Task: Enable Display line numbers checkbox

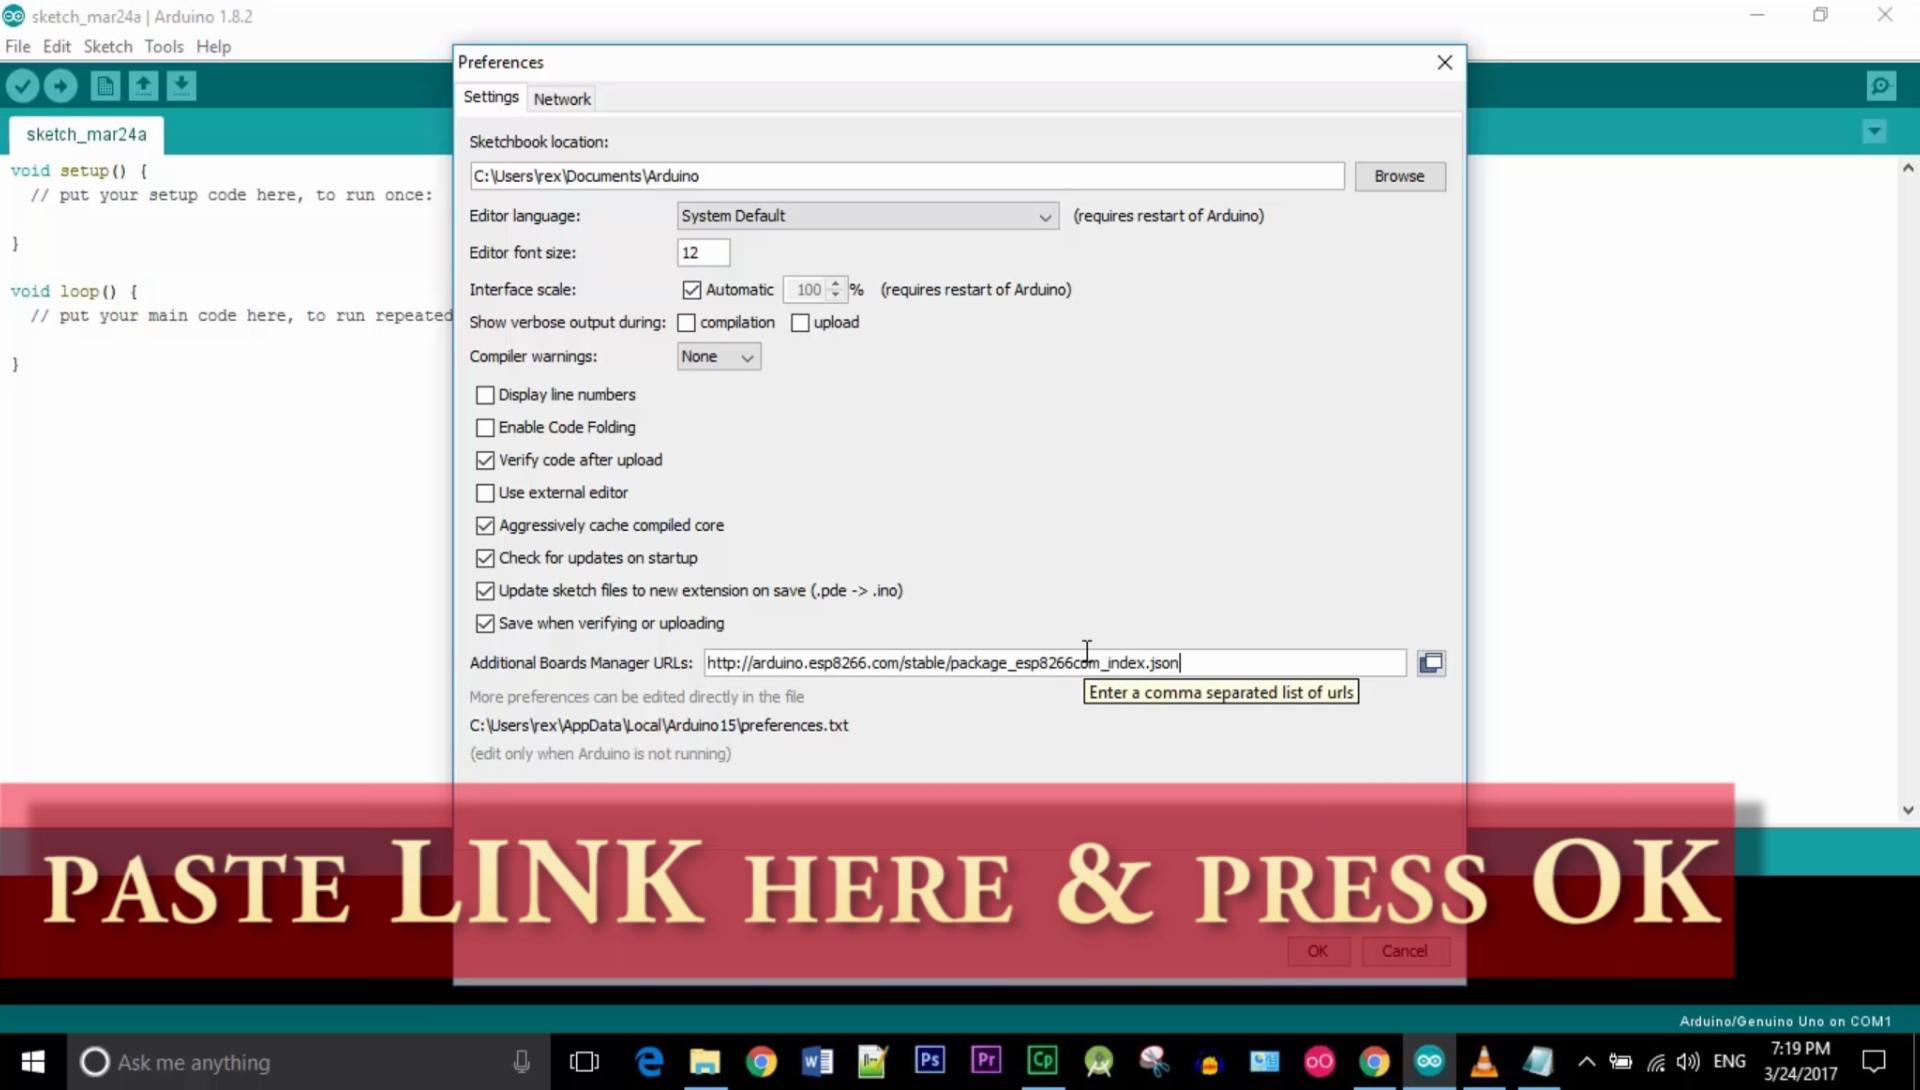Action: 485,395
